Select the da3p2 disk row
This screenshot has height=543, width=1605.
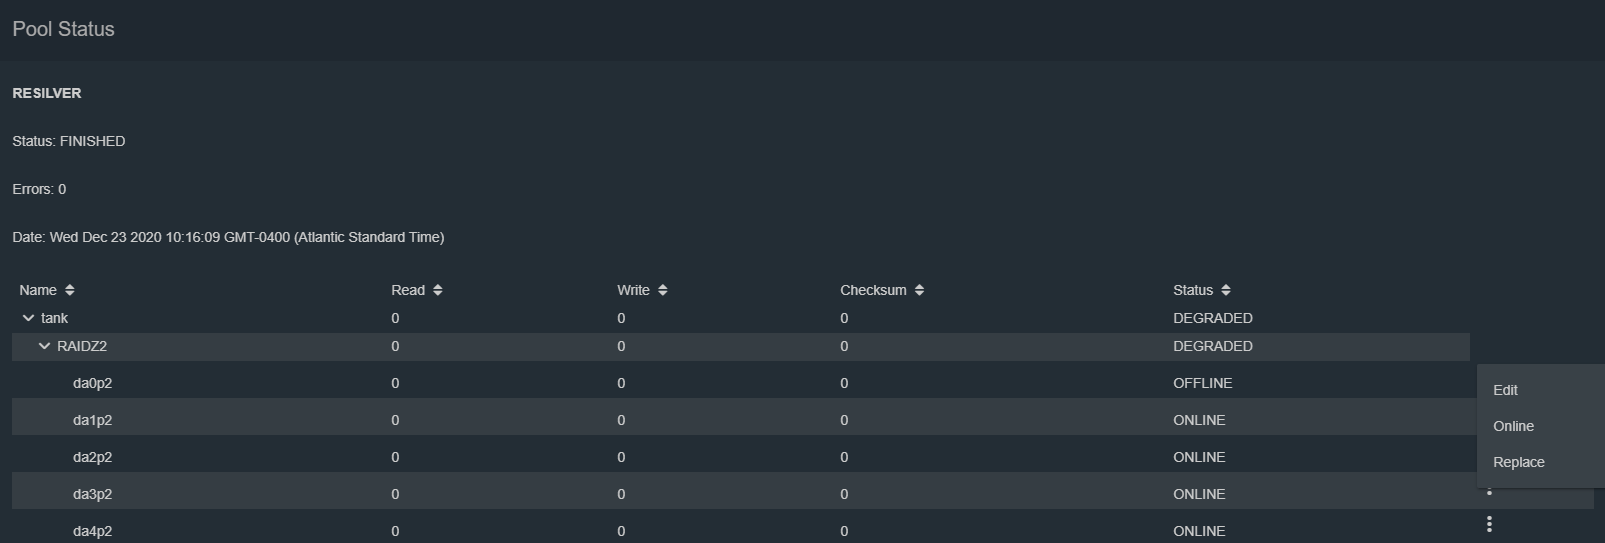(x=741, y=494)
